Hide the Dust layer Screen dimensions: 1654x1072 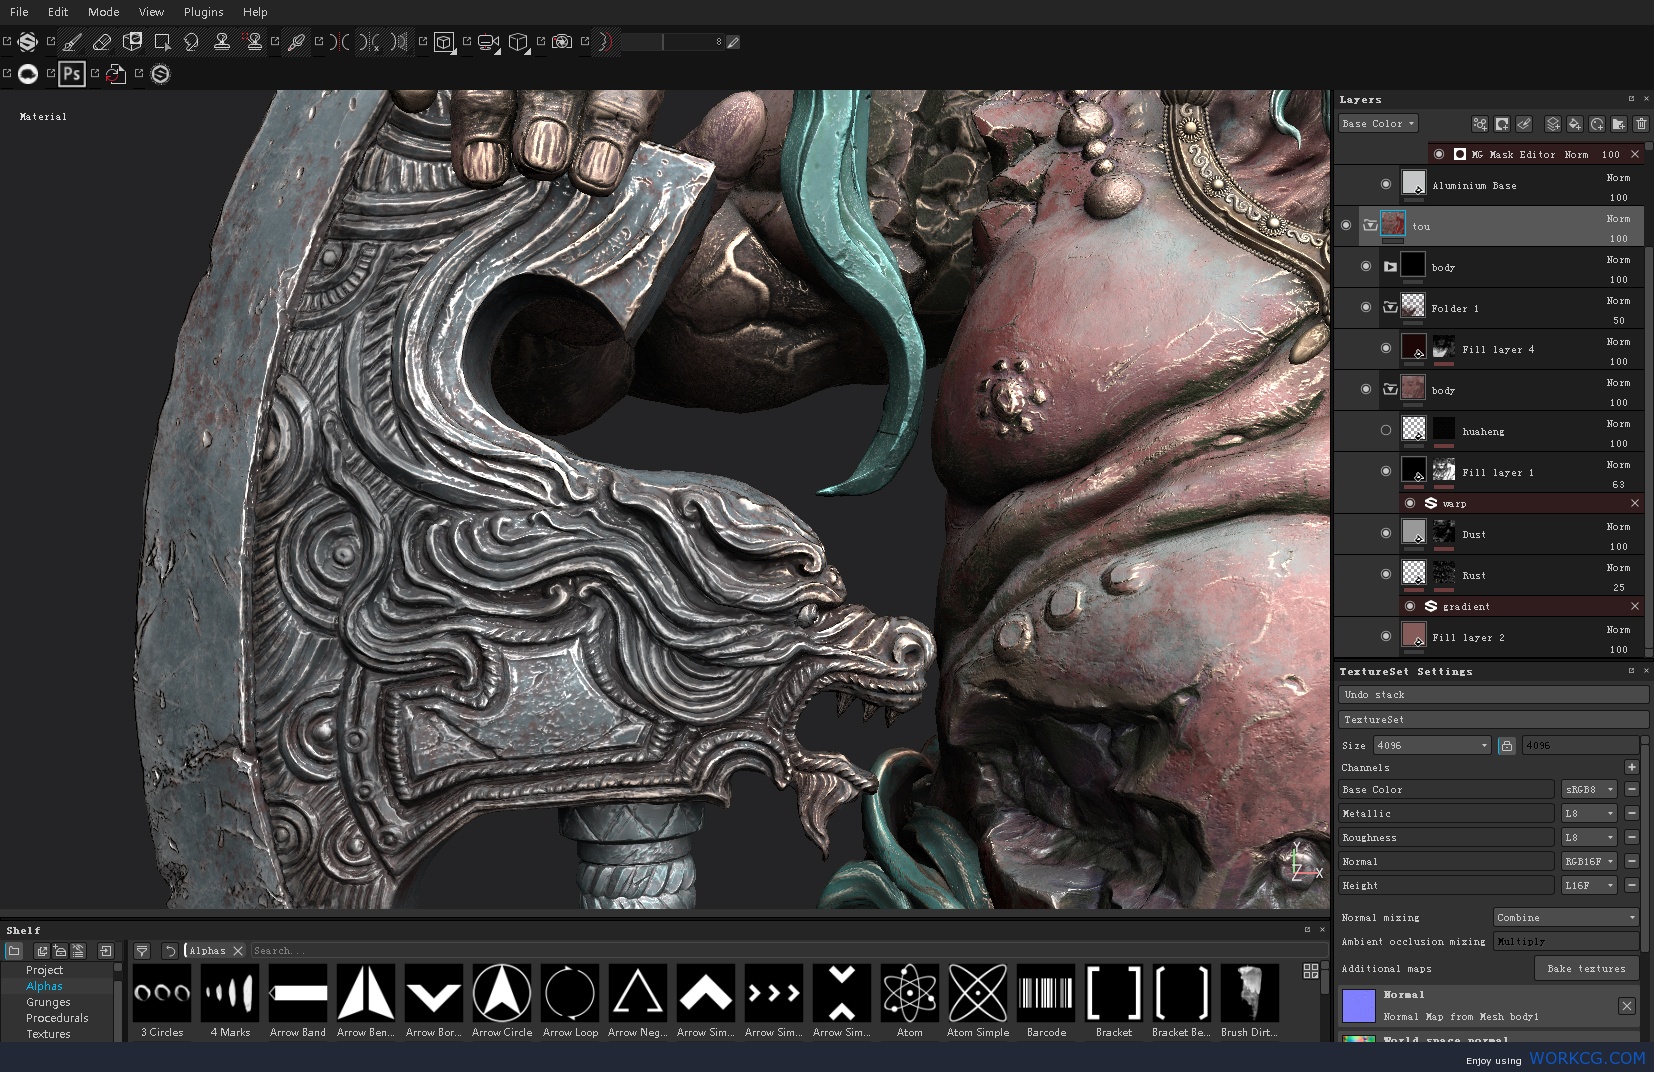coord(1386,533)
